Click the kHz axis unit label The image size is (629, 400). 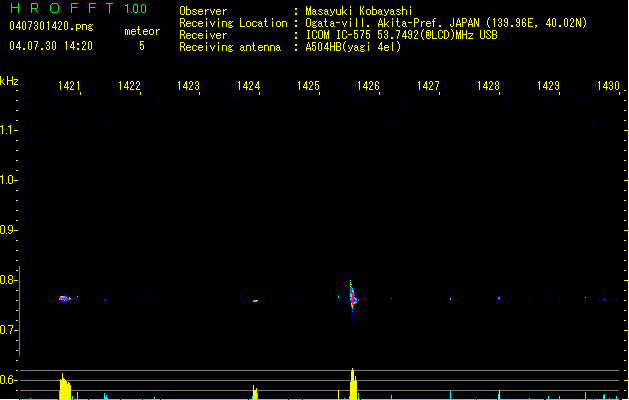(x=9, y=81)
